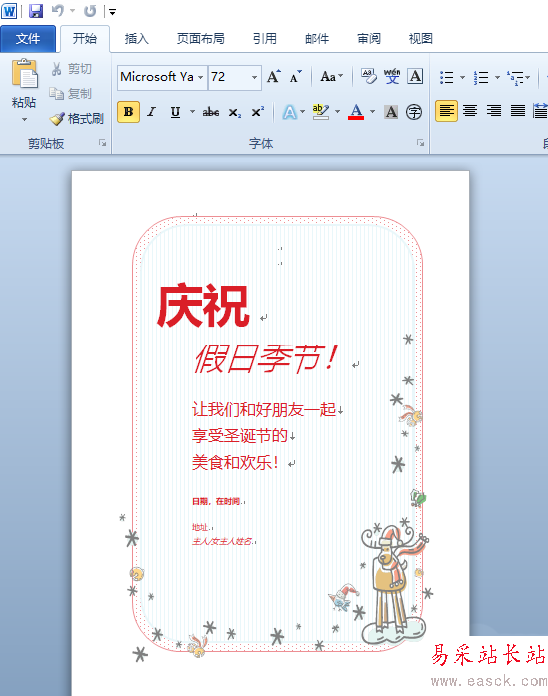Align text left
Image resolution: width=548 pixels, height=696 pixels.
pos(446,111)
